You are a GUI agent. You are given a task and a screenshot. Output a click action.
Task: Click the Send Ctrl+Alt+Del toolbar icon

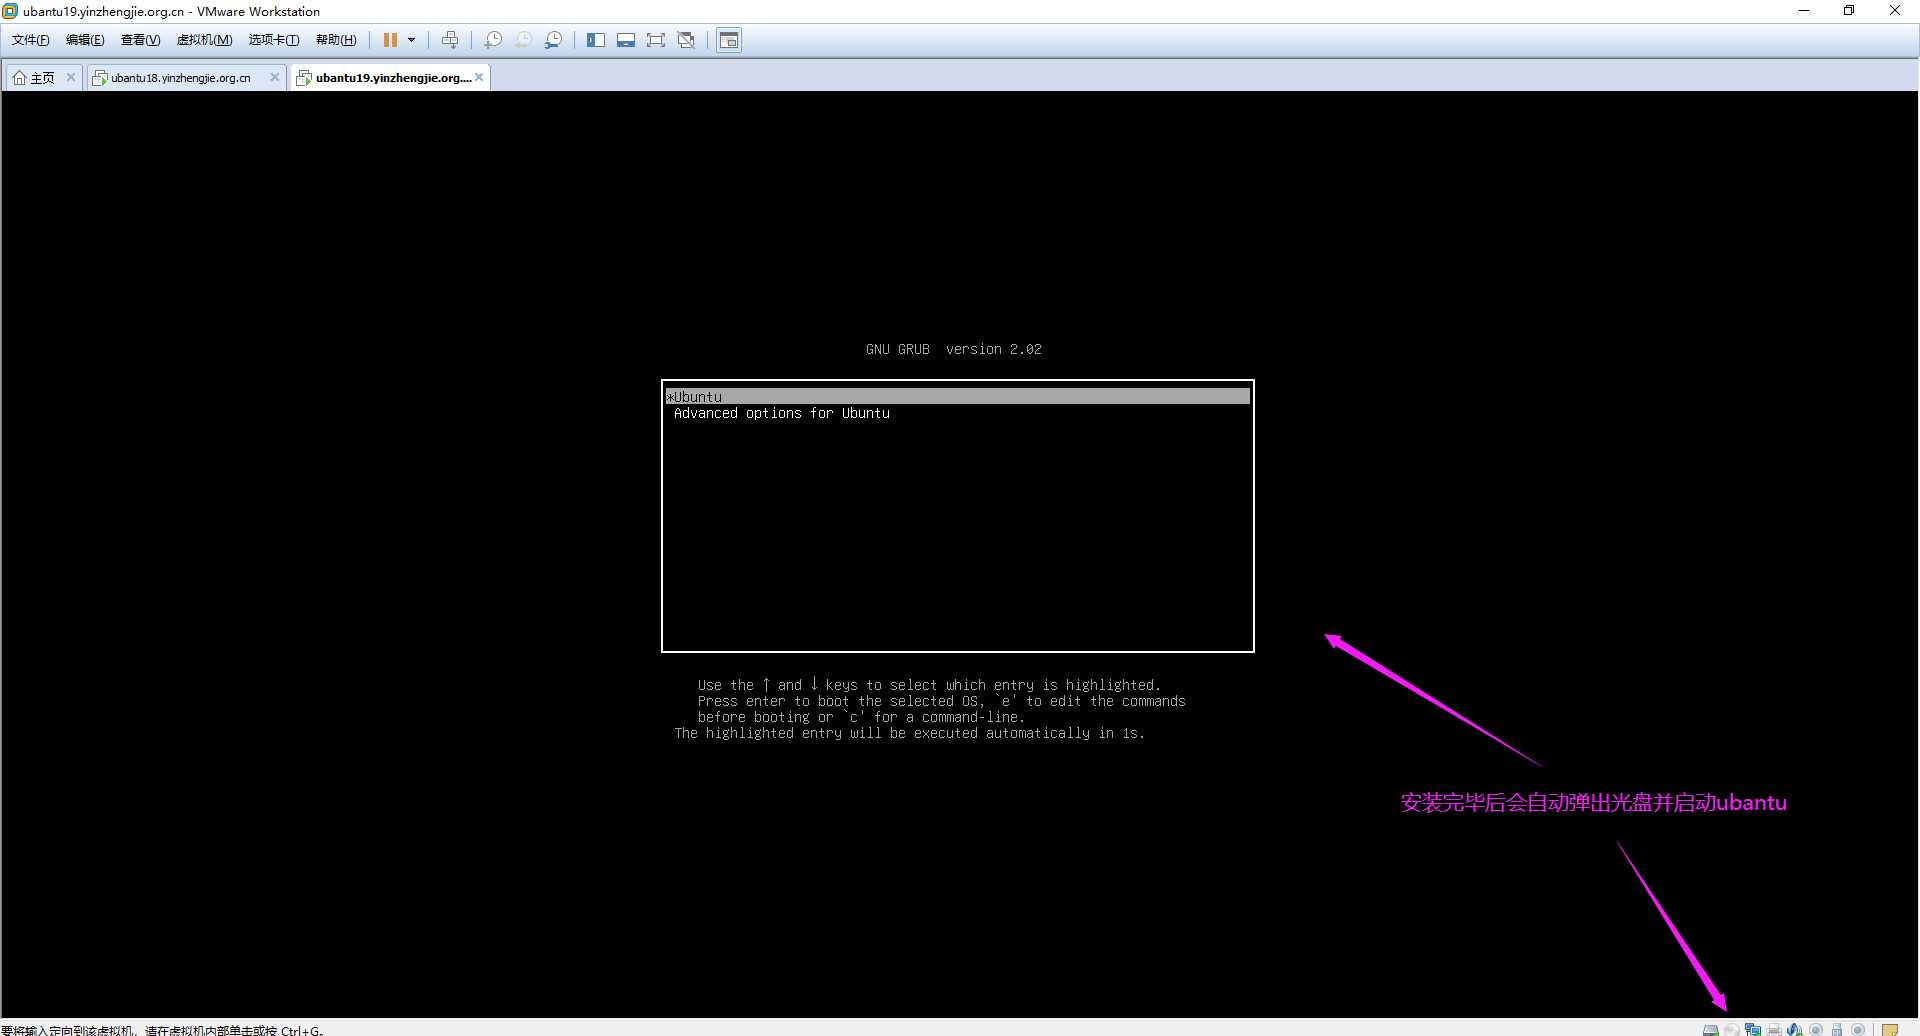coord(450,40)
